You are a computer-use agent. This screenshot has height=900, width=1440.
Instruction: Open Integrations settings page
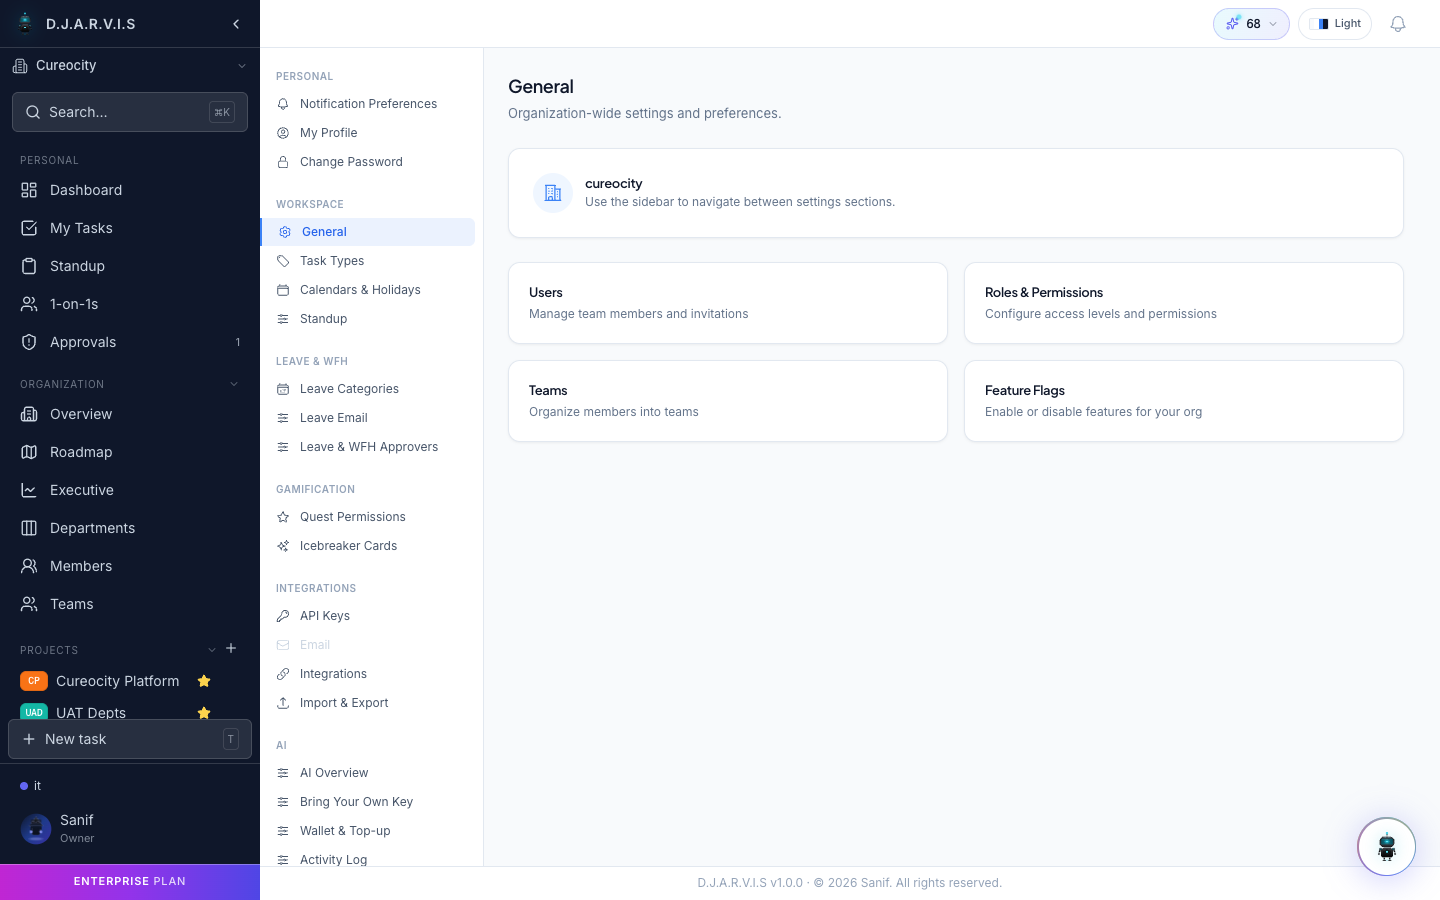pyautogui.click(x=368, y=674)
